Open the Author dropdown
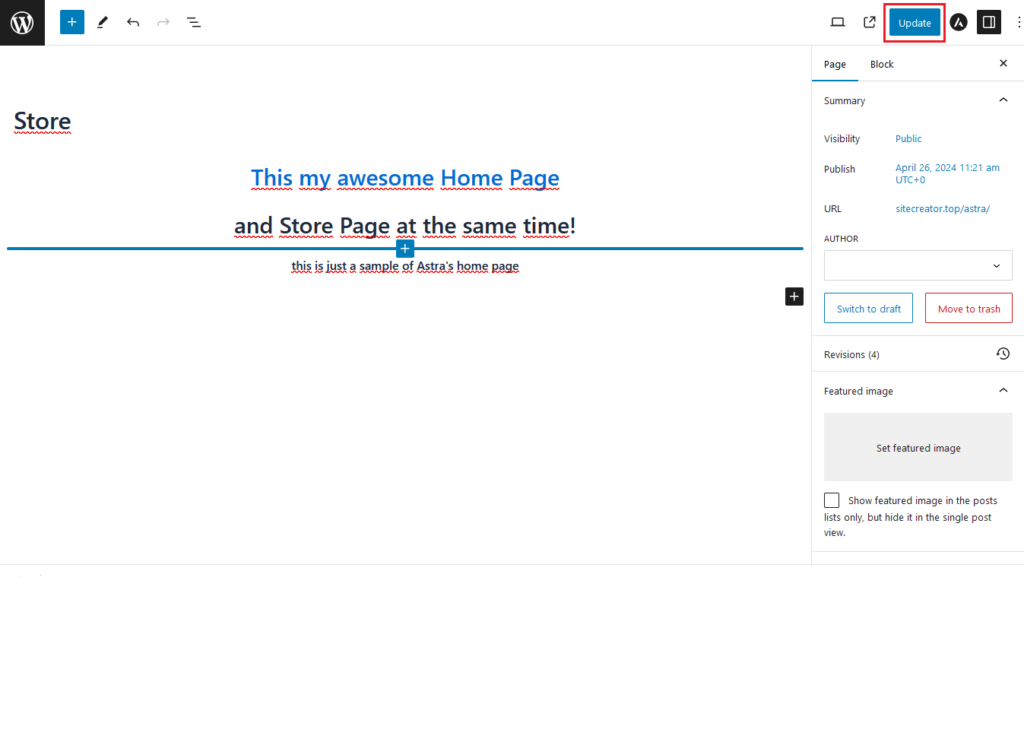This screenshot has height=739, width=1024. point(917,265)
